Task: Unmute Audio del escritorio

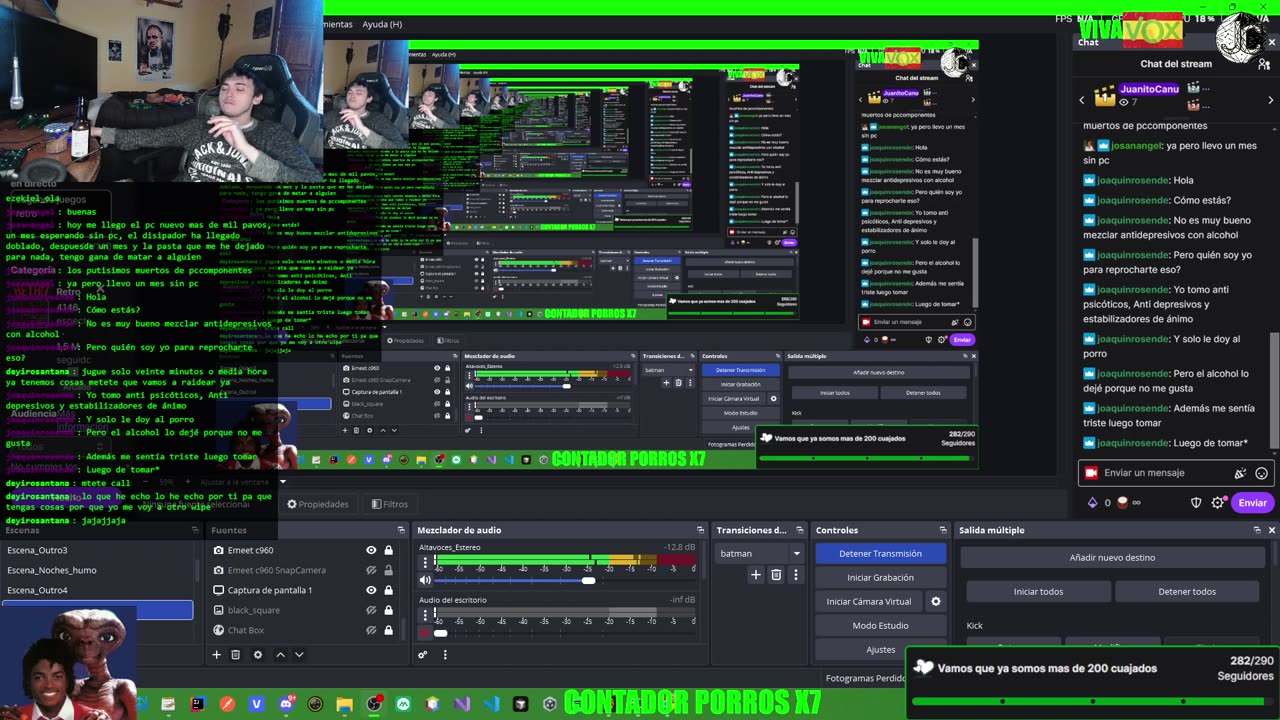Action: 425,632
